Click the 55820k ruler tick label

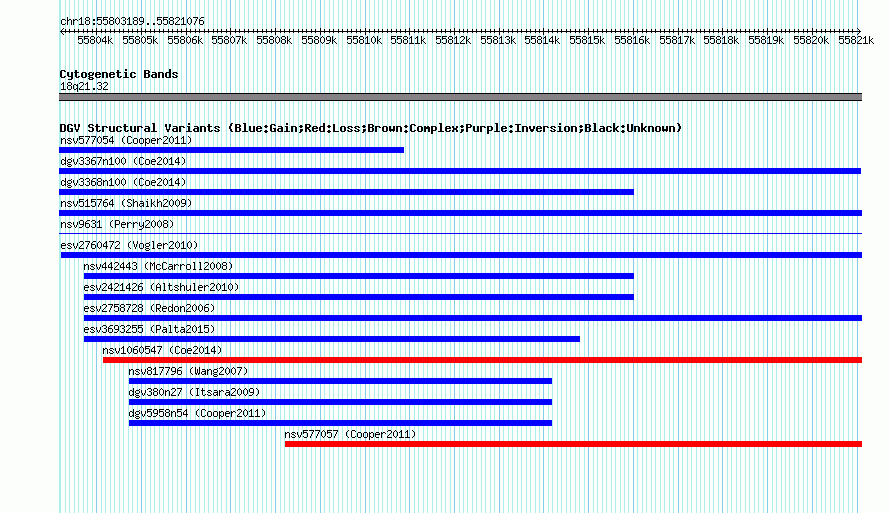[811, 40]
